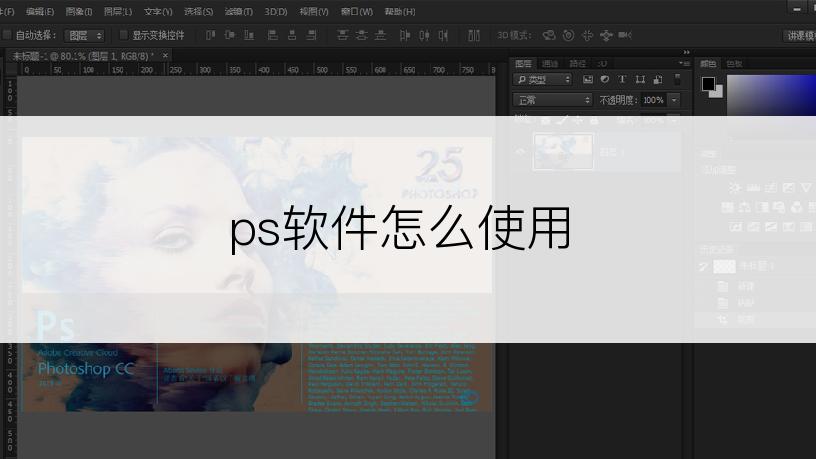The width and height of the screenshot is (816, 459).
Task: Click the pixel layer filter icon
Action: coord(588,79)
